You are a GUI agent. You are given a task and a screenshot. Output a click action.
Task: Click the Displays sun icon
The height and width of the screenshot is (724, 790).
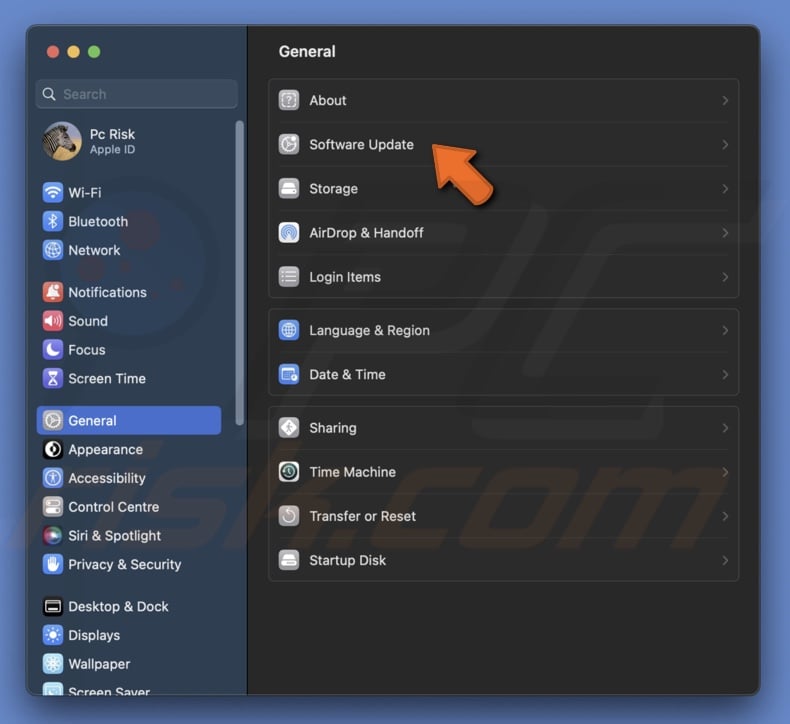pyautogui.click(x=53, y=635)
